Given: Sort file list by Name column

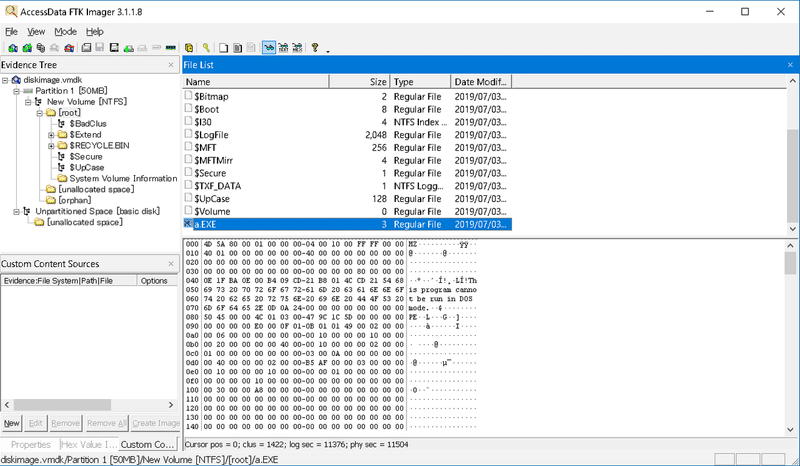Looking at the screenshot, I should tap(256, 82).
